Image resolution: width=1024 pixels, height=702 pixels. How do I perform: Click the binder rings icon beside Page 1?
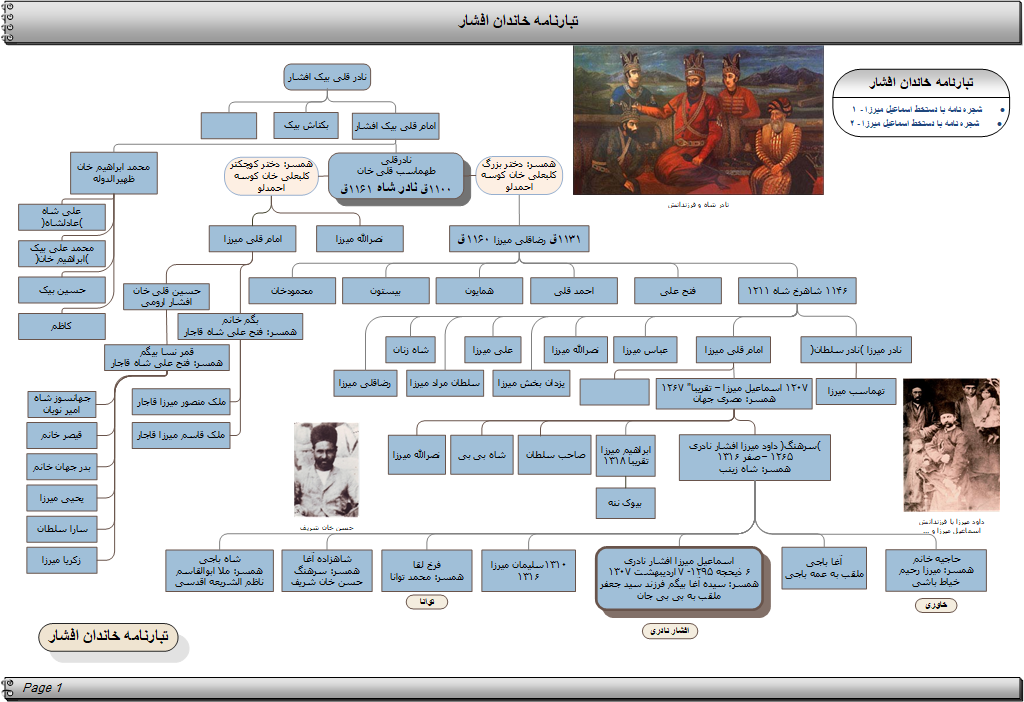point(8,688)
